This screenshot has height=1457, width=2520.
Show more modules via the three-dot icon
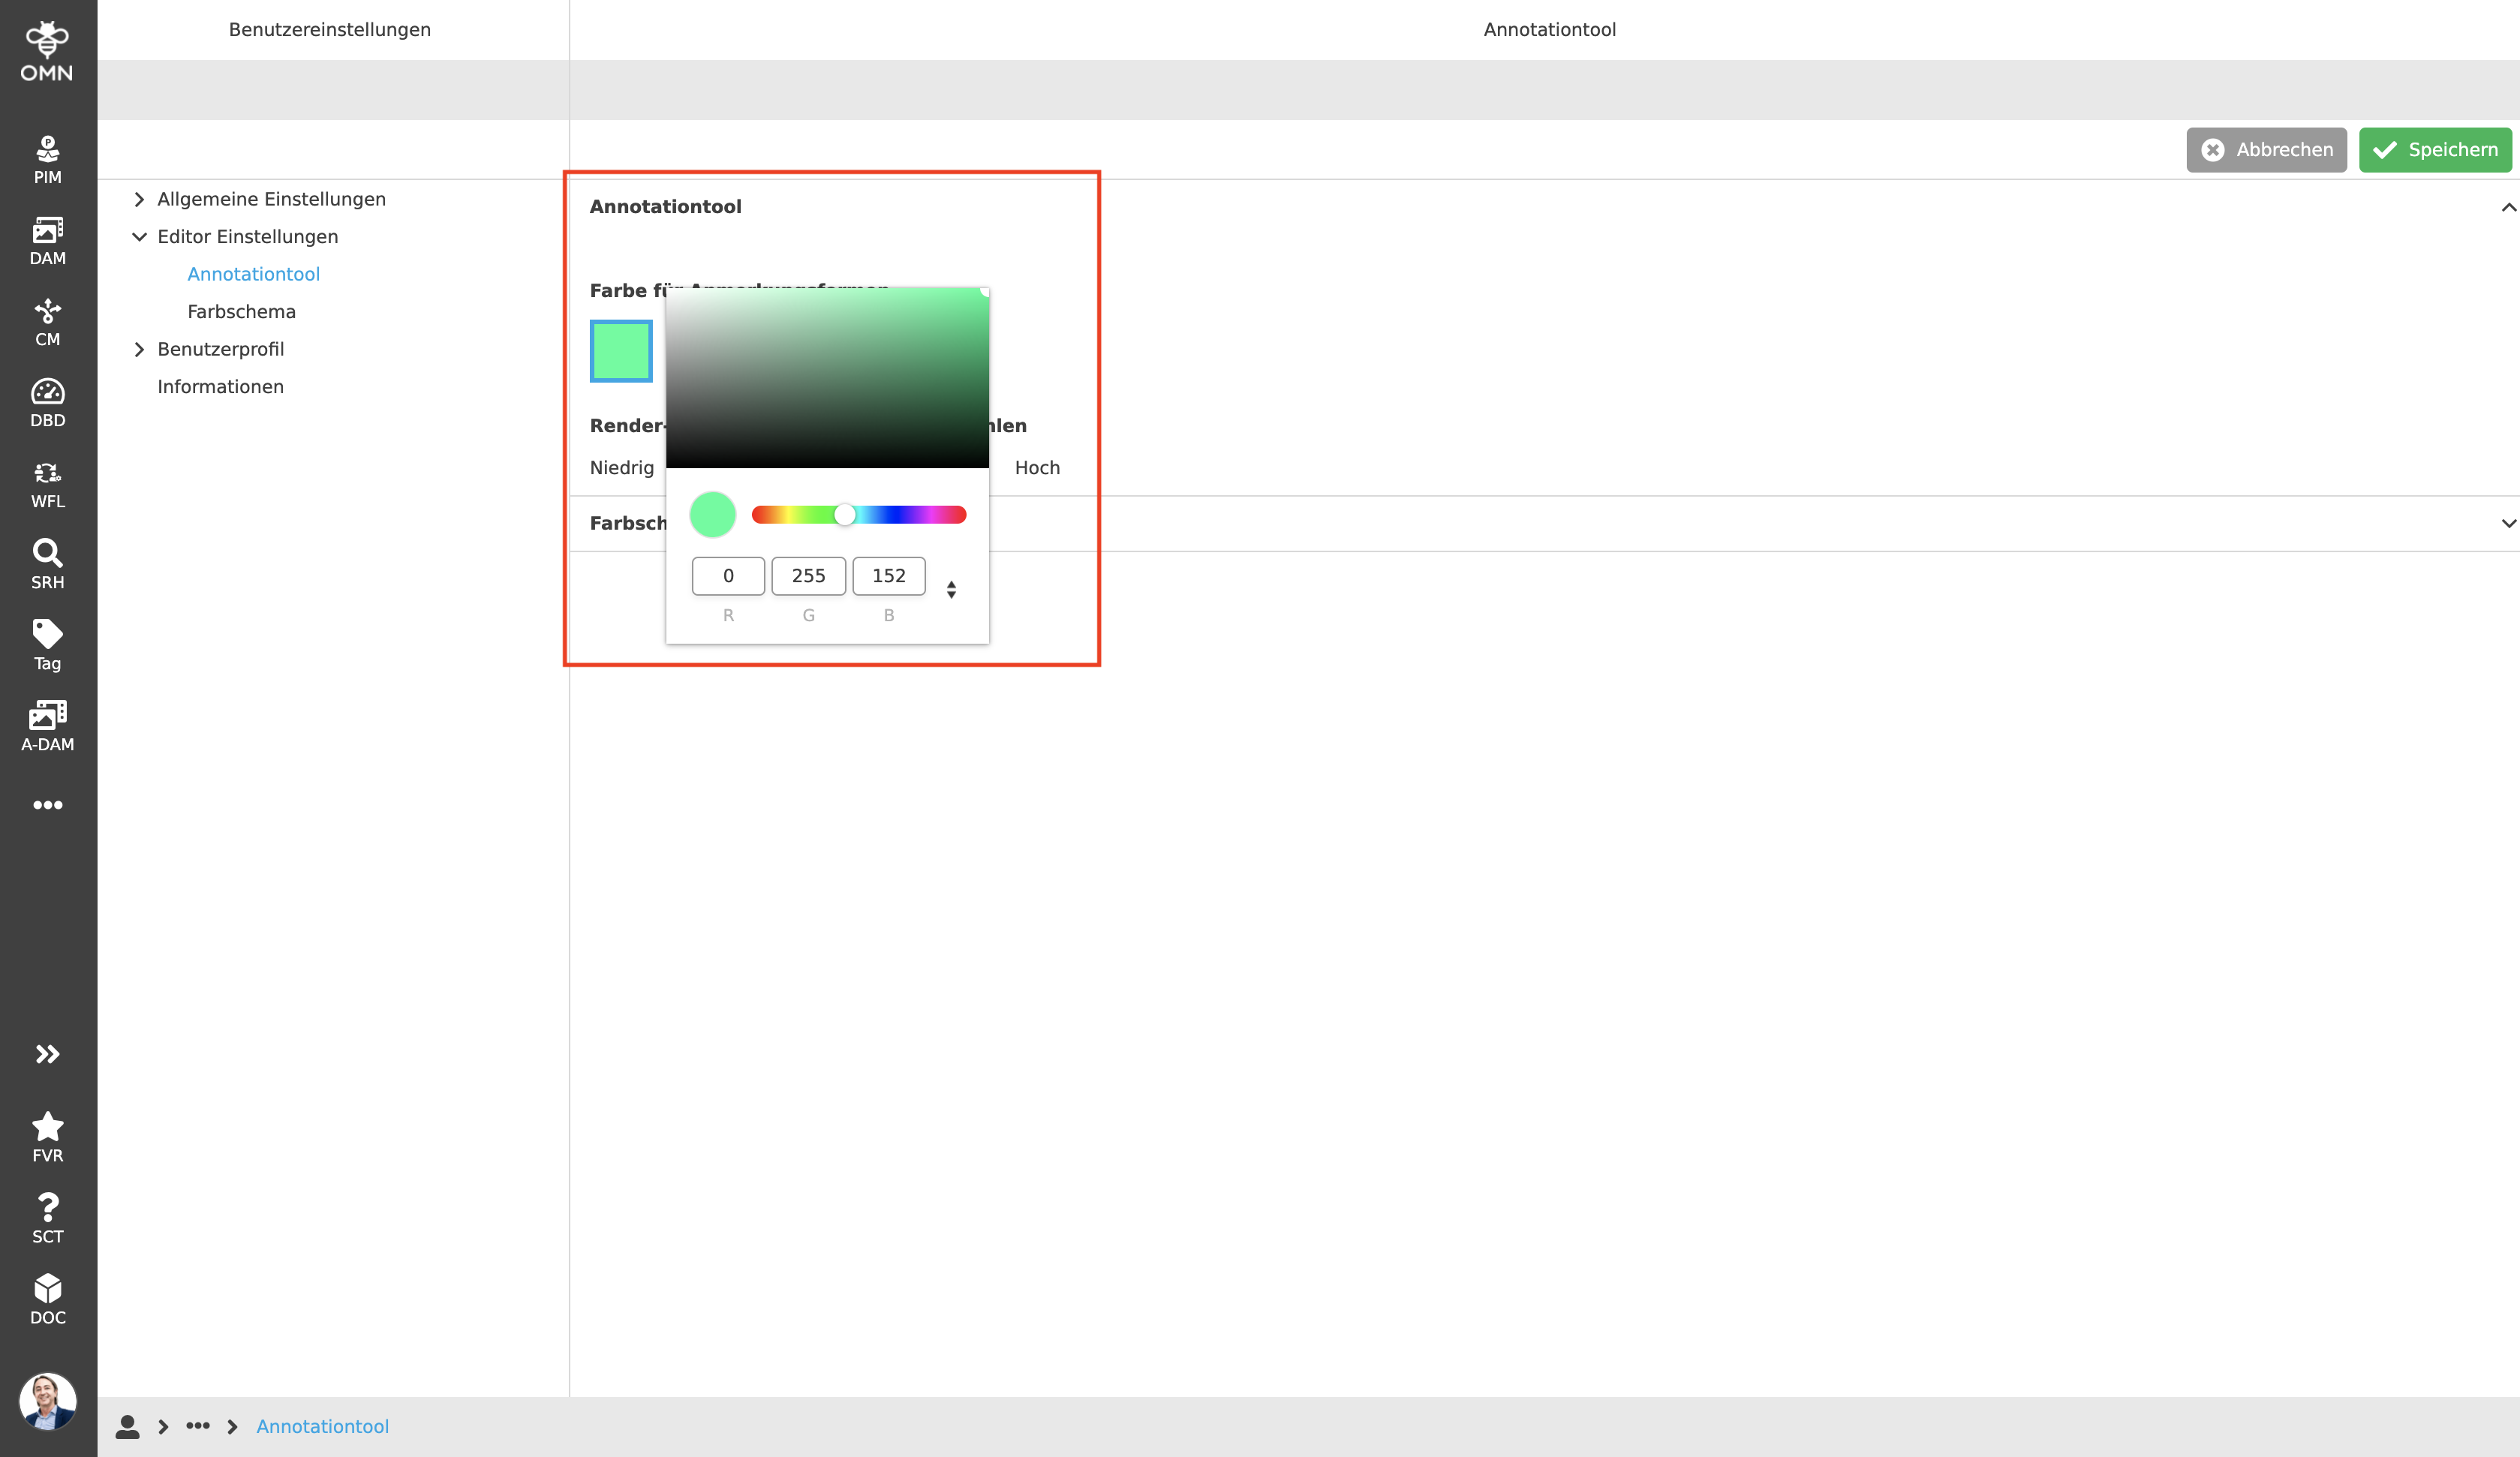47,805
